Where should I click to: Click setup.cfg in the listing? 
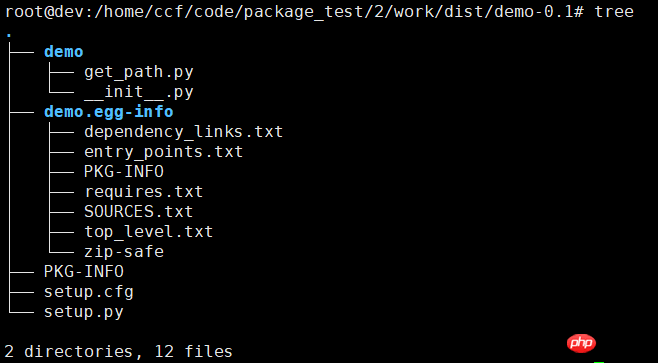[89, 292]
